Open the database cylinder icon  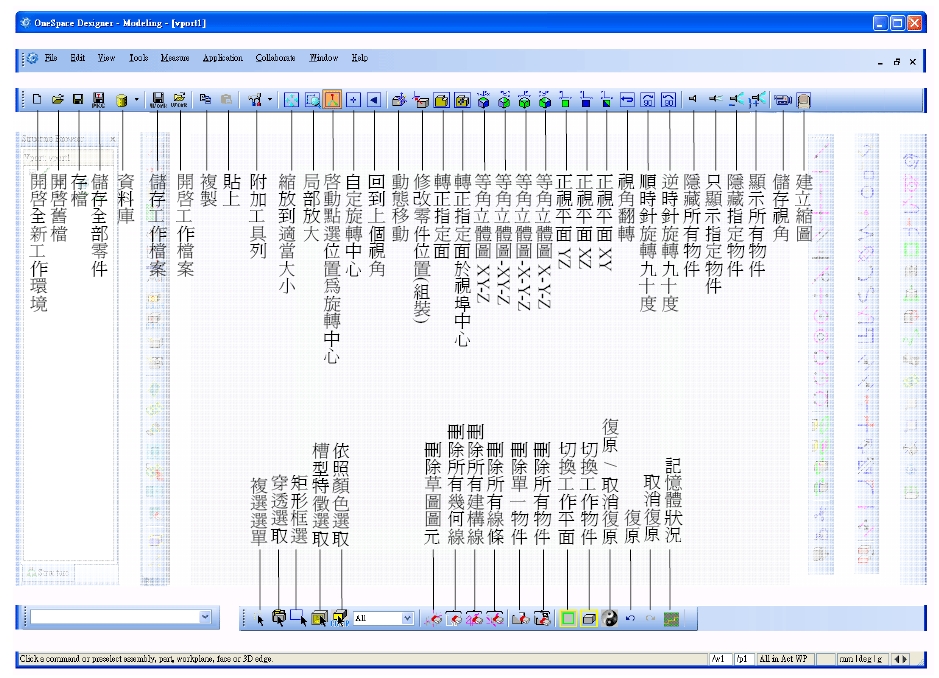click(x=122, y=100)
